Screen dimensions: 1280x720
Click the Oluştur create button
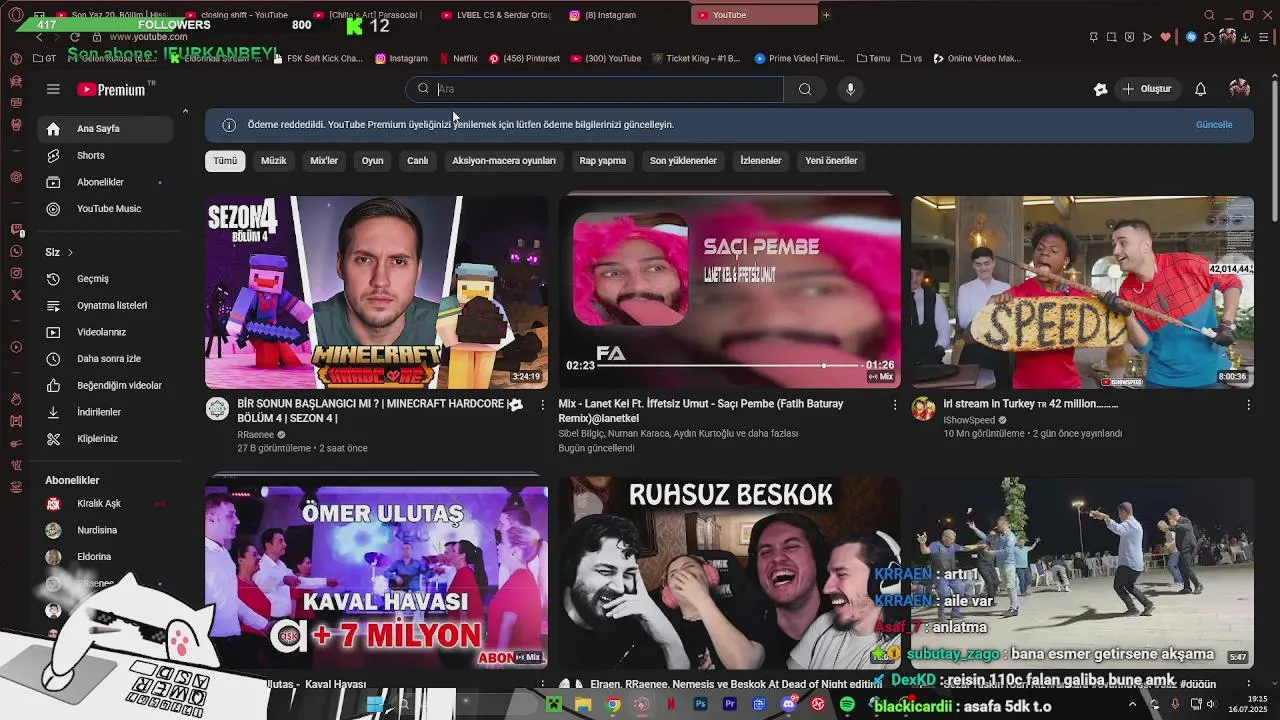(x=1146, y=89)
